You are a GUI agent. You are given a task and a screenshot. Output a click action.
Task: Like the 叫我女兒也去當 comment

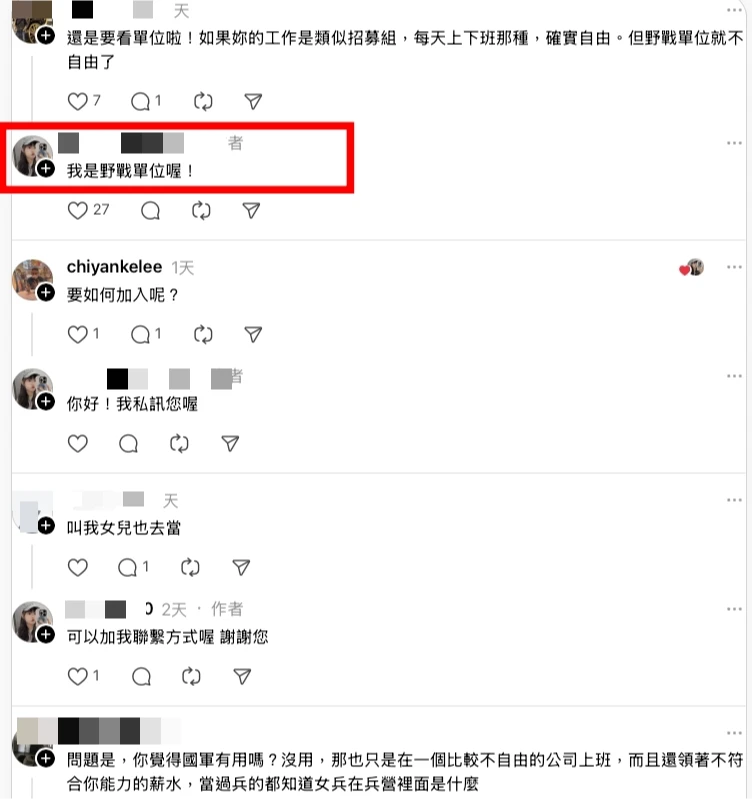pyautogui.click(x=77, y=567)
